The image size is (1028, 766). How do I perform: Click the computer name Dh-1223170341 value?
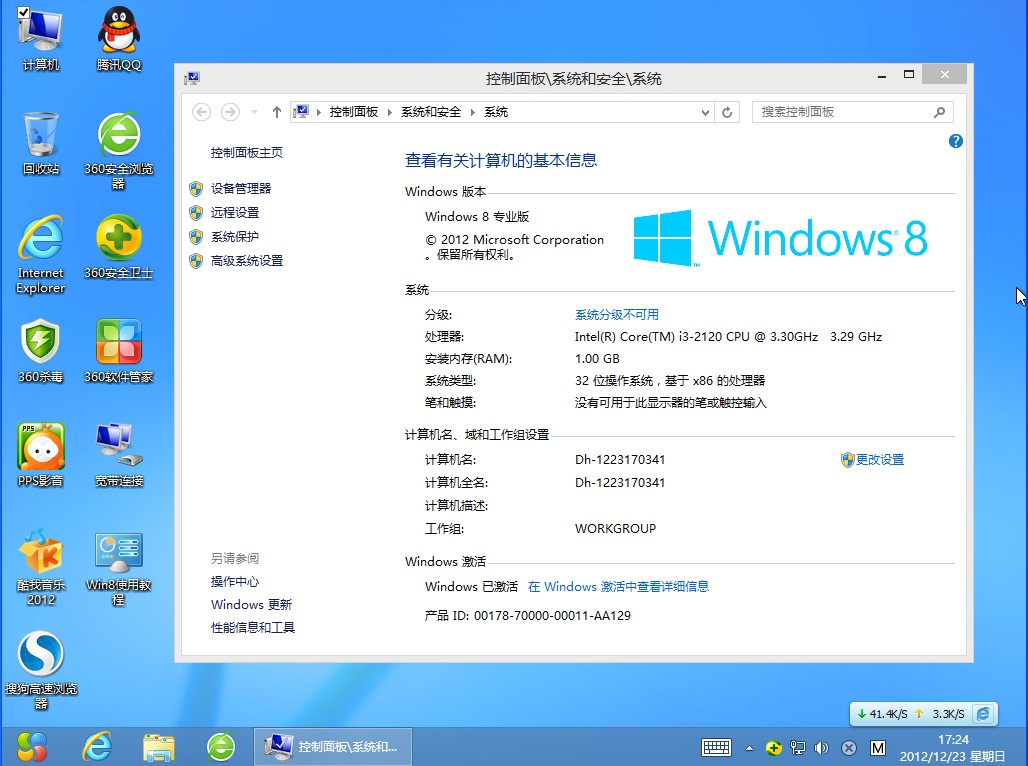(x=620, y=460)
